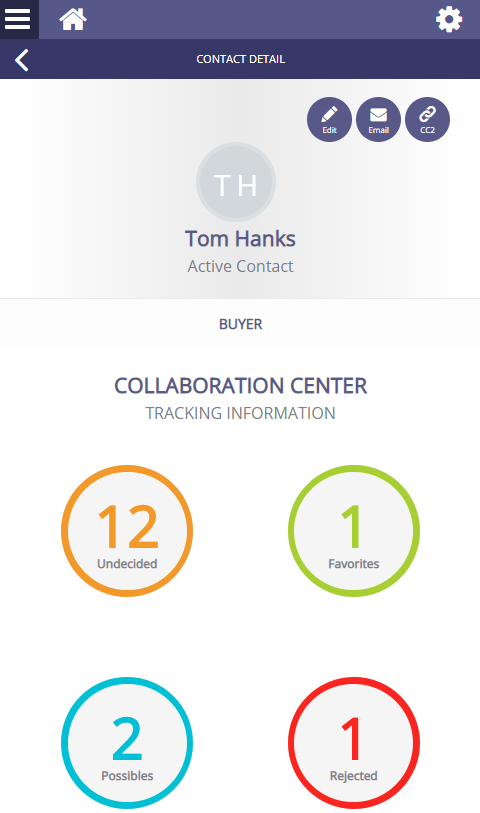
Task: Click the Rejected label text
Action: [x=354, y=776]
